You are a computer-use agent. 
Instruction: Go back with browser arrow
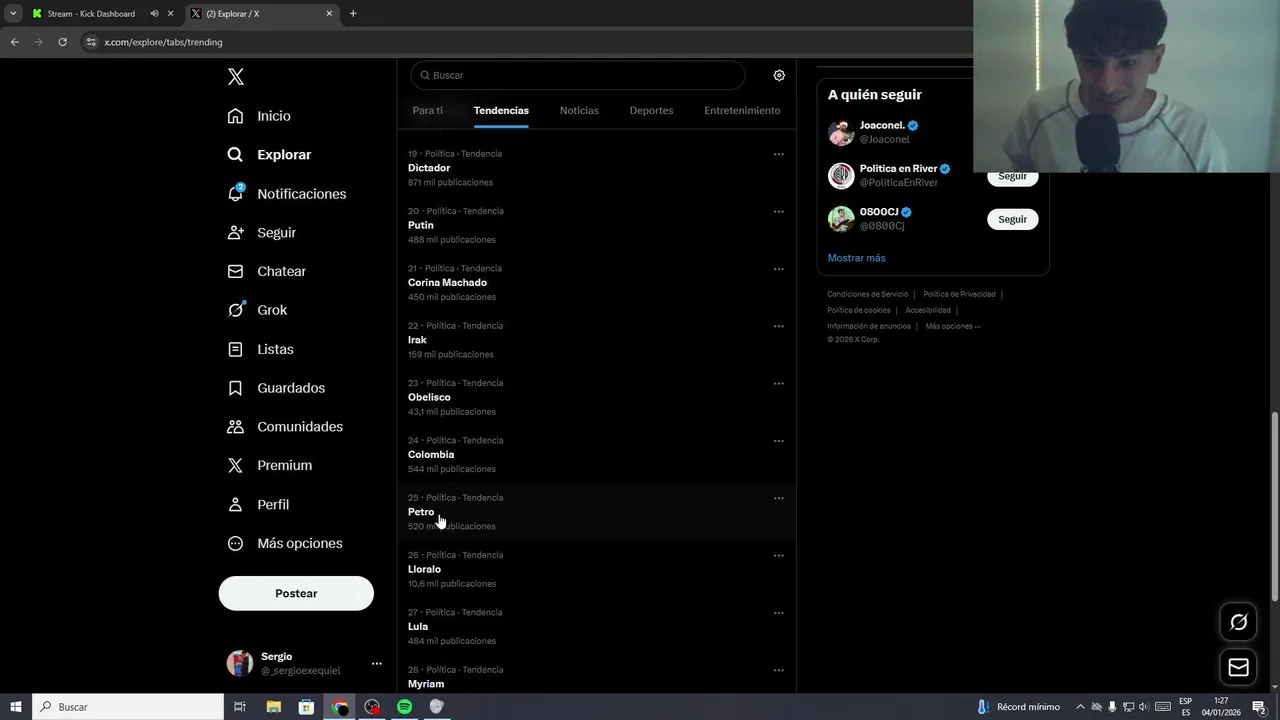(14, 42)
